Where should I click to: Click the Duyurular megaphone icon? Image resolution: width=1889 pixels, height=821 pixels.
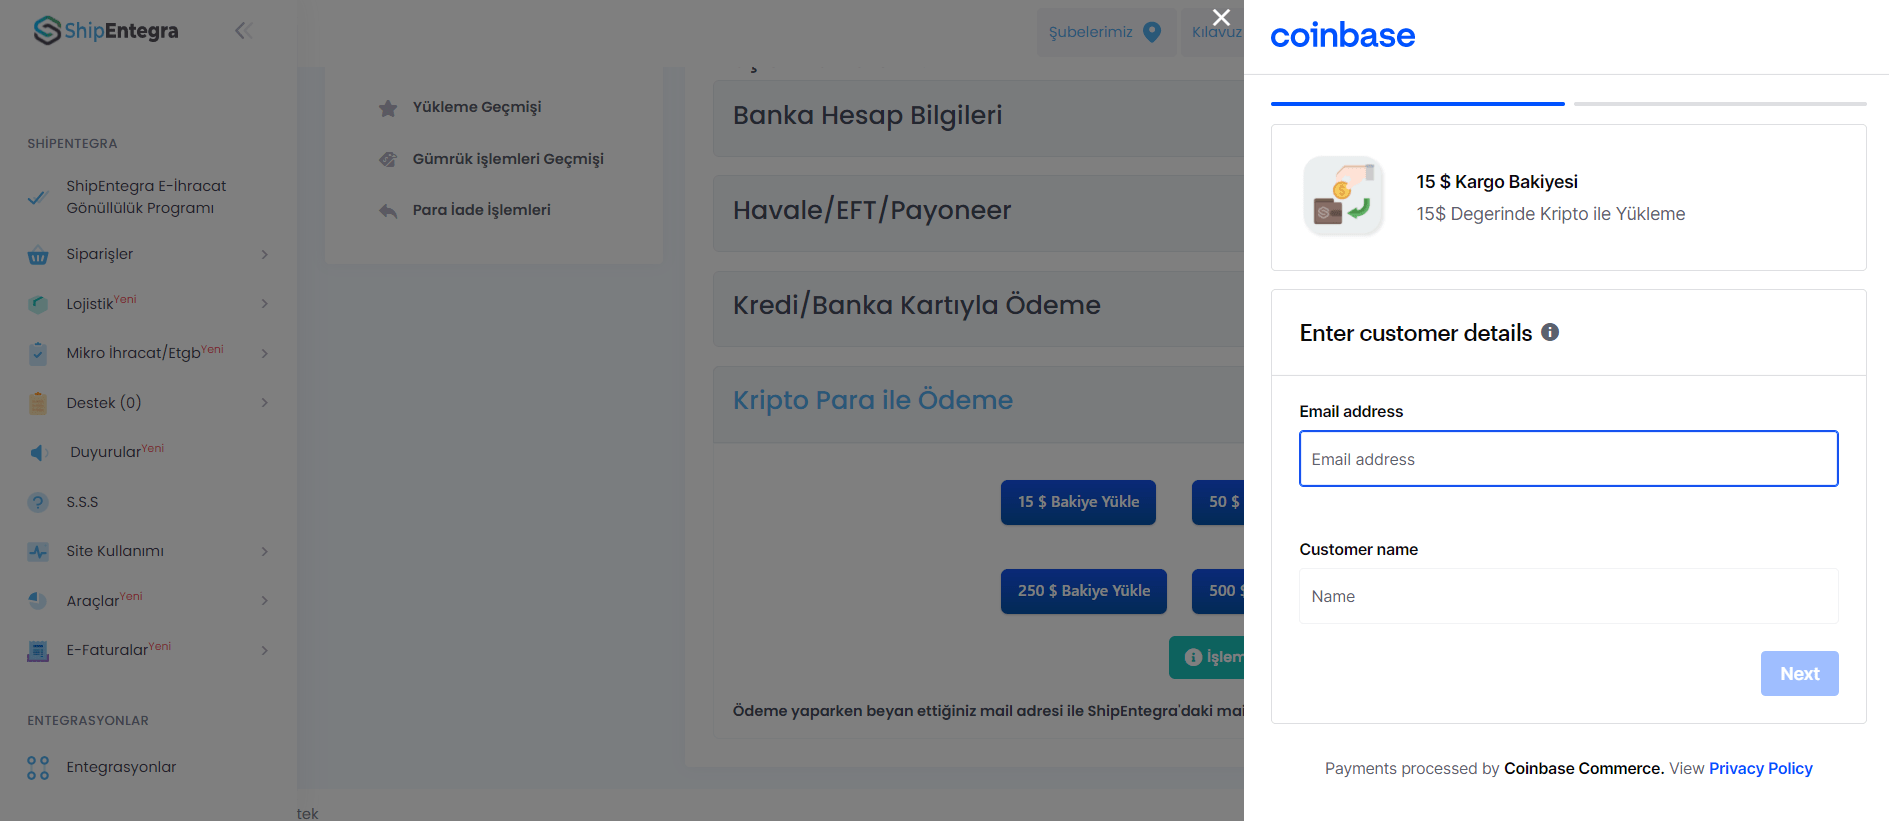click(x=38, y=453)
